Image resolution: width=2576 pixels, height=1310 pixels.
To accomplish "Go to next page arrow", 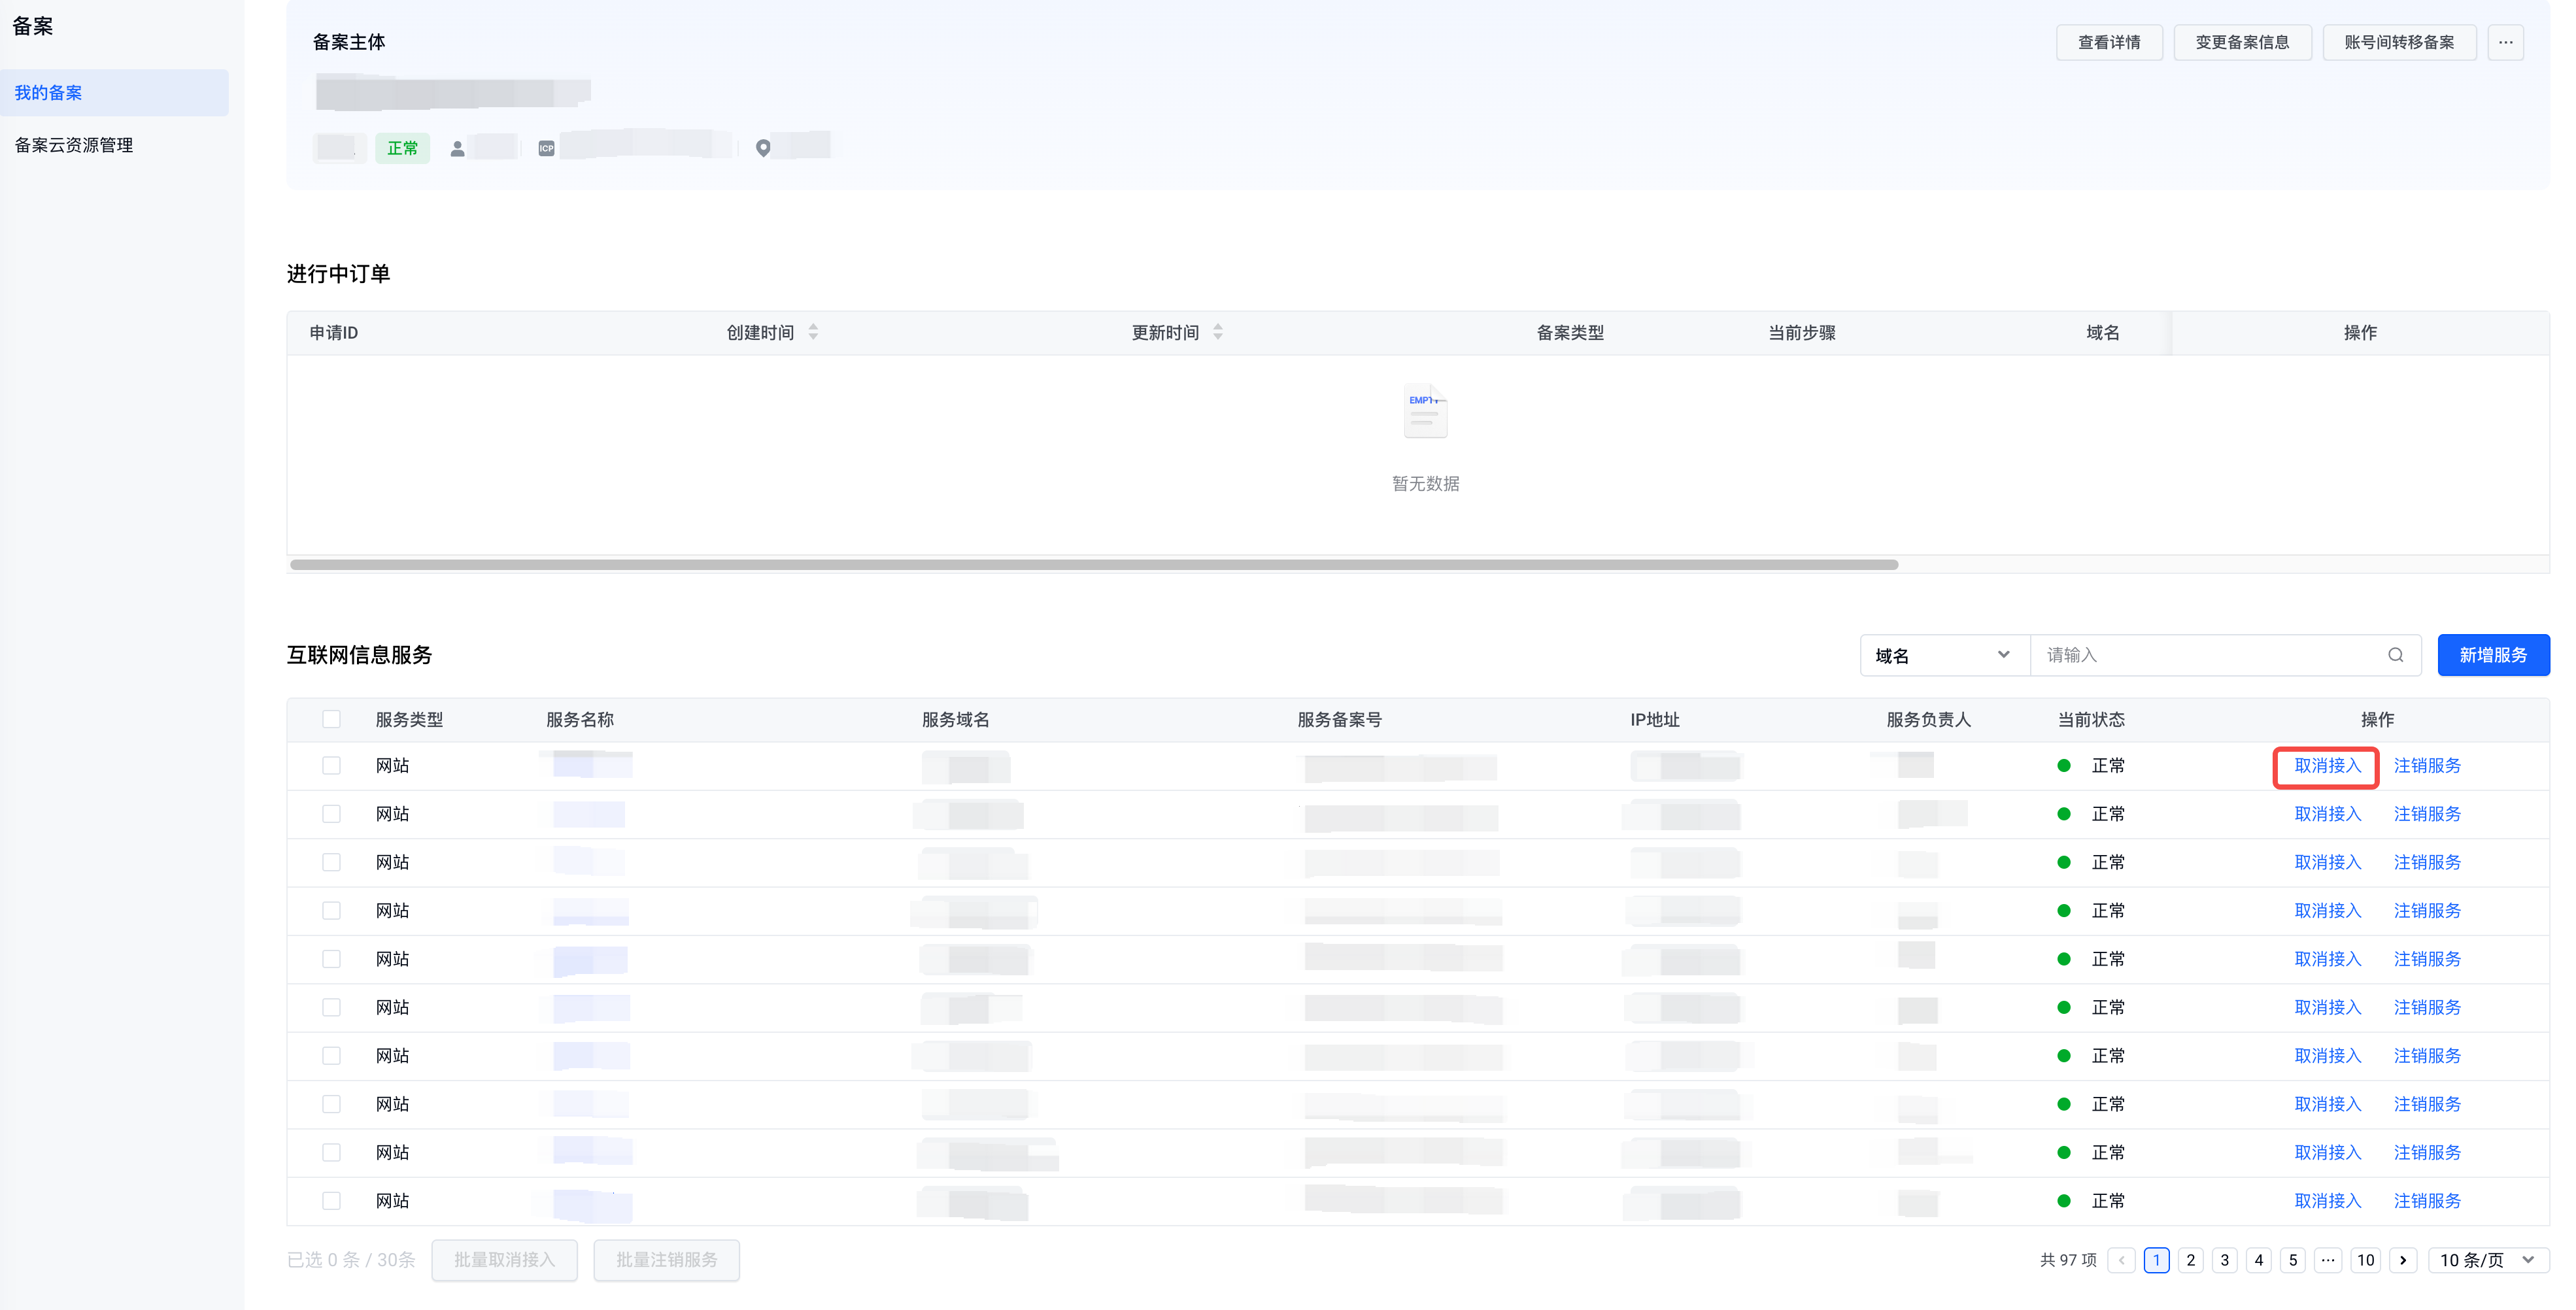I will [x=2403, y=1260].
